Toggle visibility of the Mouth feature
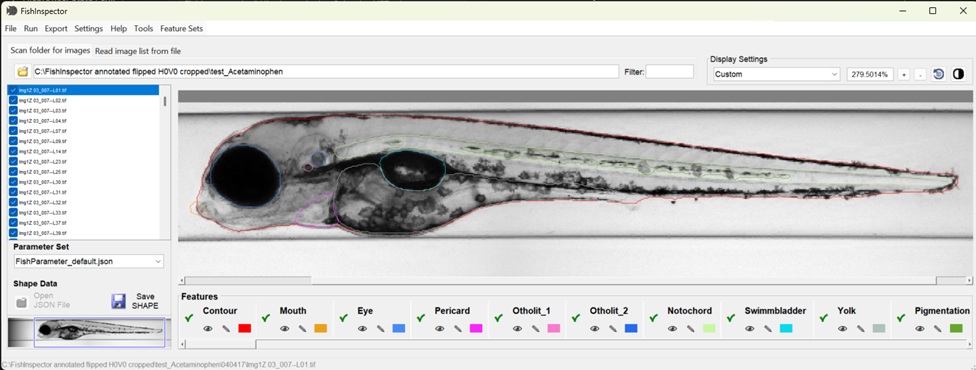This screenshot has width=976, height=370. pyautogui.click(x=284, y=328)
